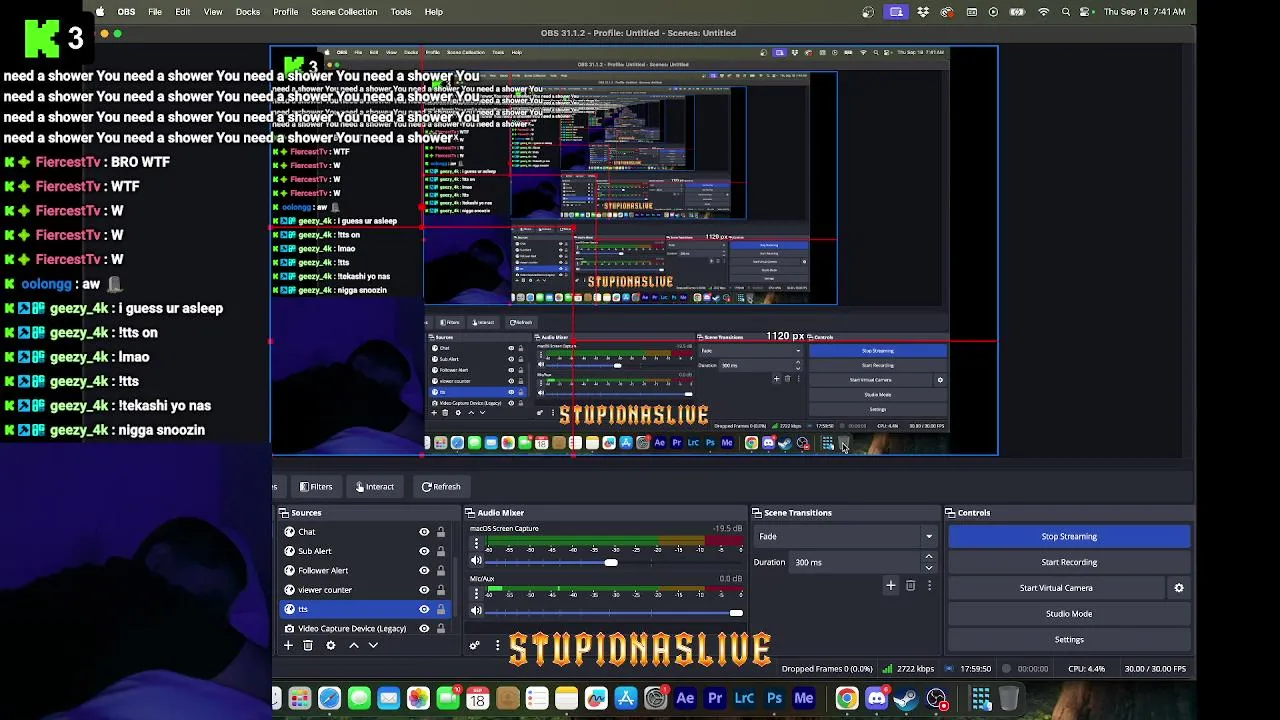
Task: Hide the Sub Alert source
Action: [x=424, y=551]
